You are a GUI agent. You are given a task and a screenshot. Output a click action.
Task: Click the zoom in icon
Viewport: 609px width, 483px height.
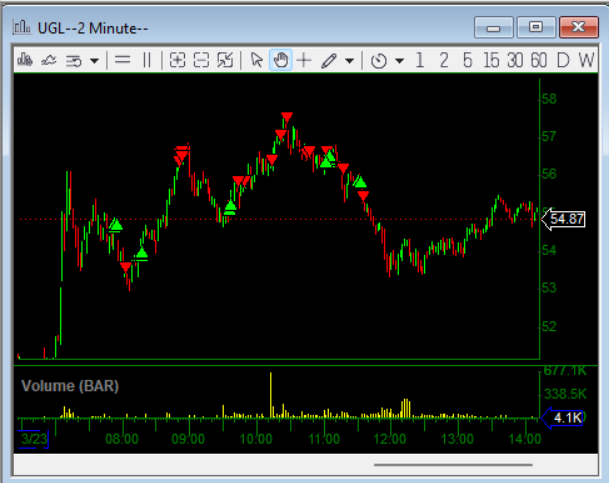177,60
